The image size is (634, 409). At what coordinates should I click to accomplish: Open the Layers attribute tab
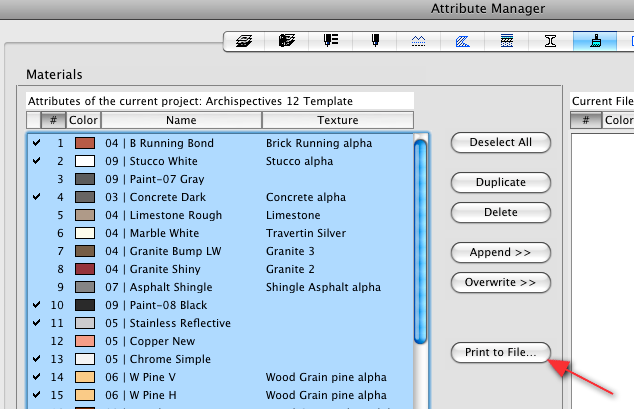pos(243,41)
